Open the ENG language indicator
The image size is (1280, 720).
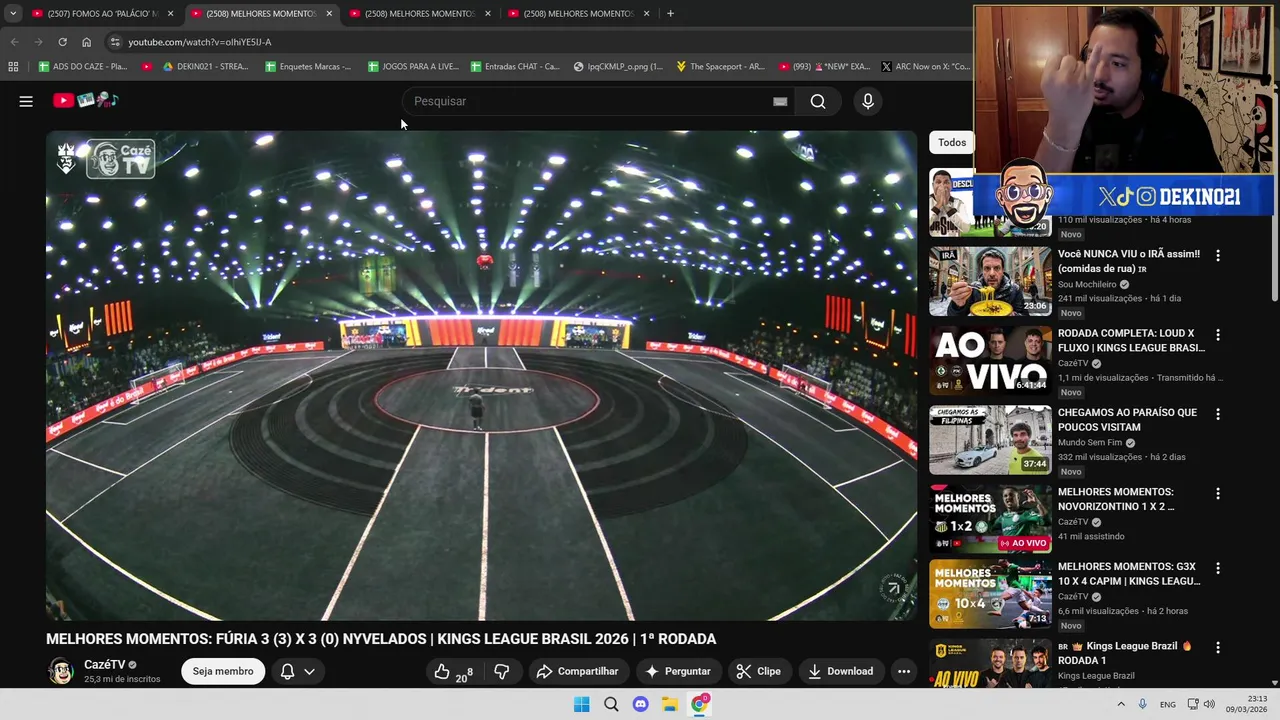[x=1167, y=704]
